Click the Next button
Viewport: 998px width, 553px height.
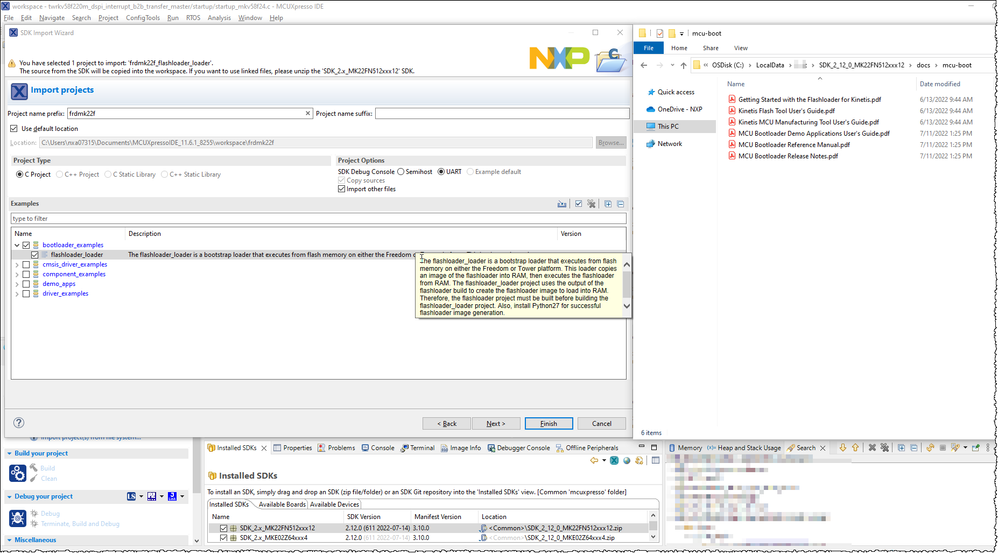click(495, 423)
